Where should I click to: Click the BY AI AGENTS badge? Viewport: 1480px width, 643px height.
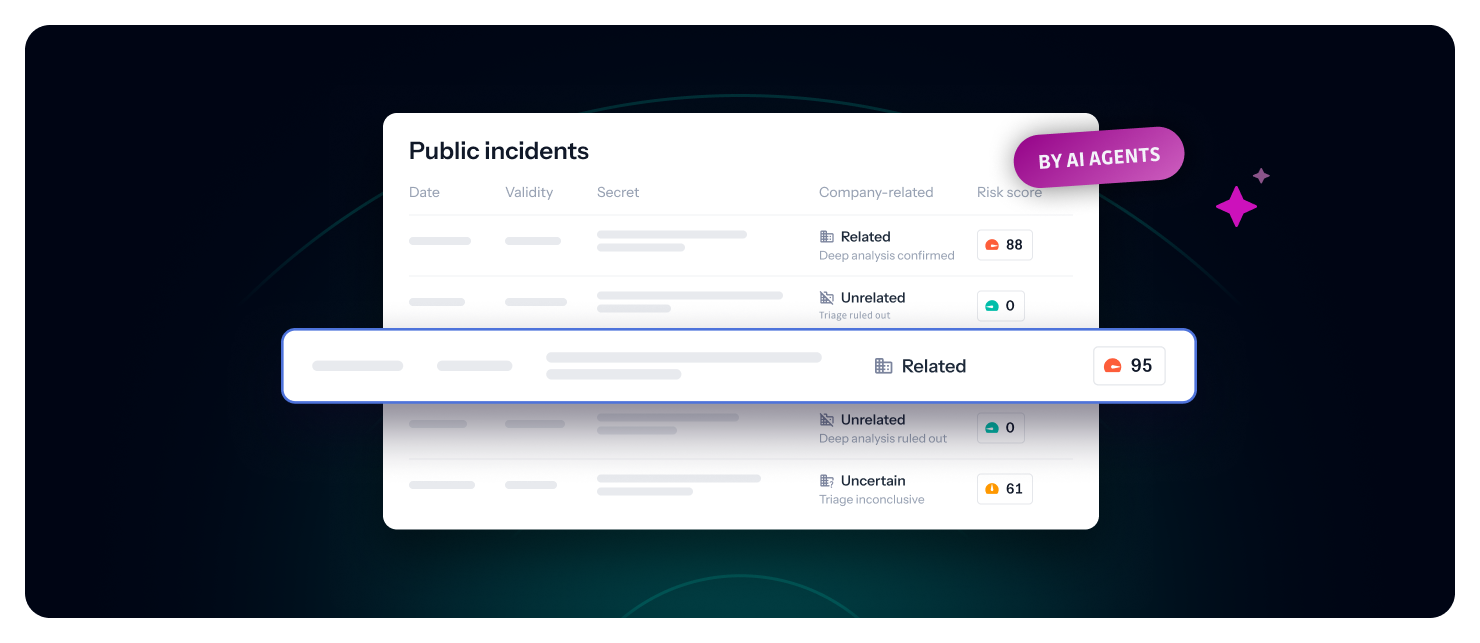1099,159
